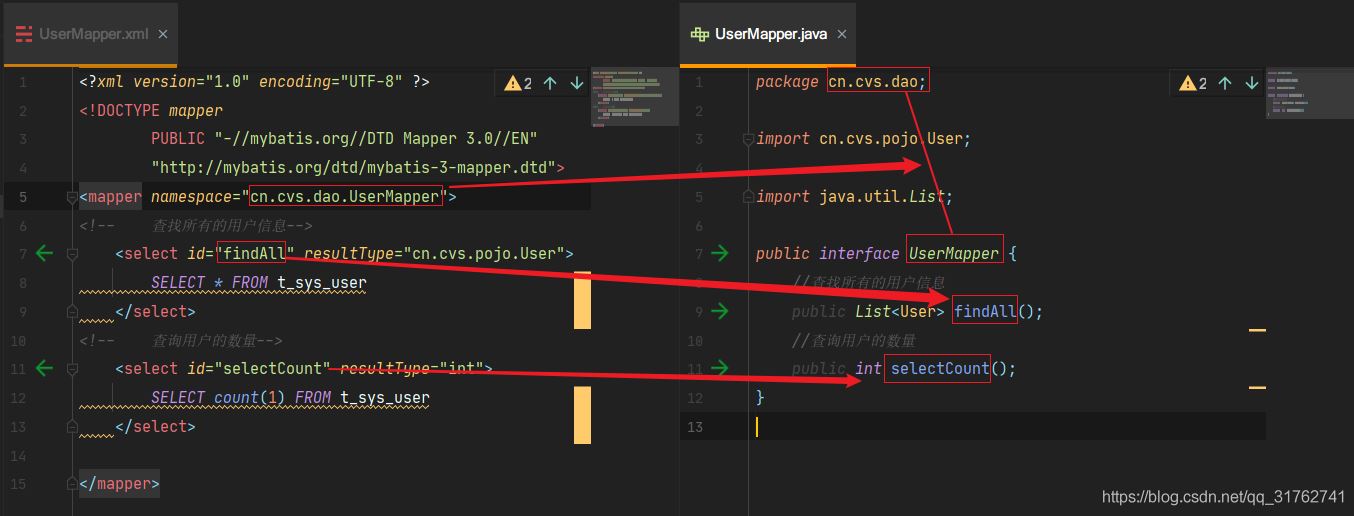Collapse the mapper tag fold at line 5
This screenshot has height=516, width=1354.
[x=72, y=197]
